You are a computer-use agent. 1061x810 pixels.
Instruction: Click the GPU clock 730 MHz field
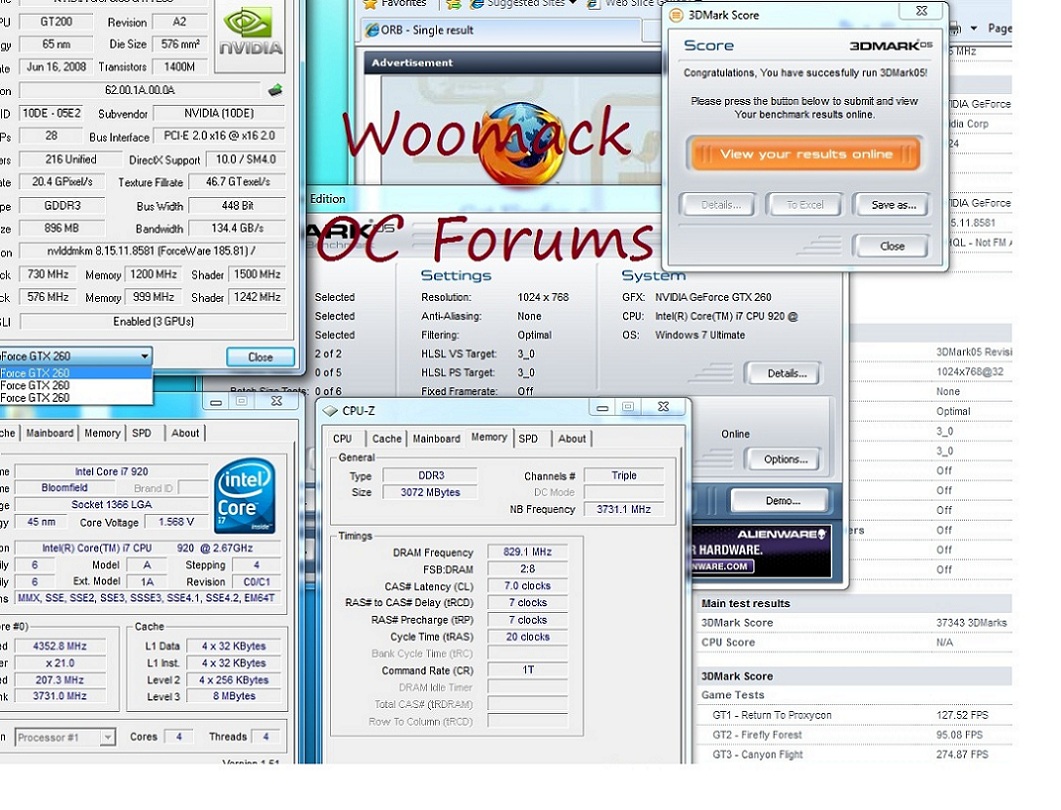[47, 275]
